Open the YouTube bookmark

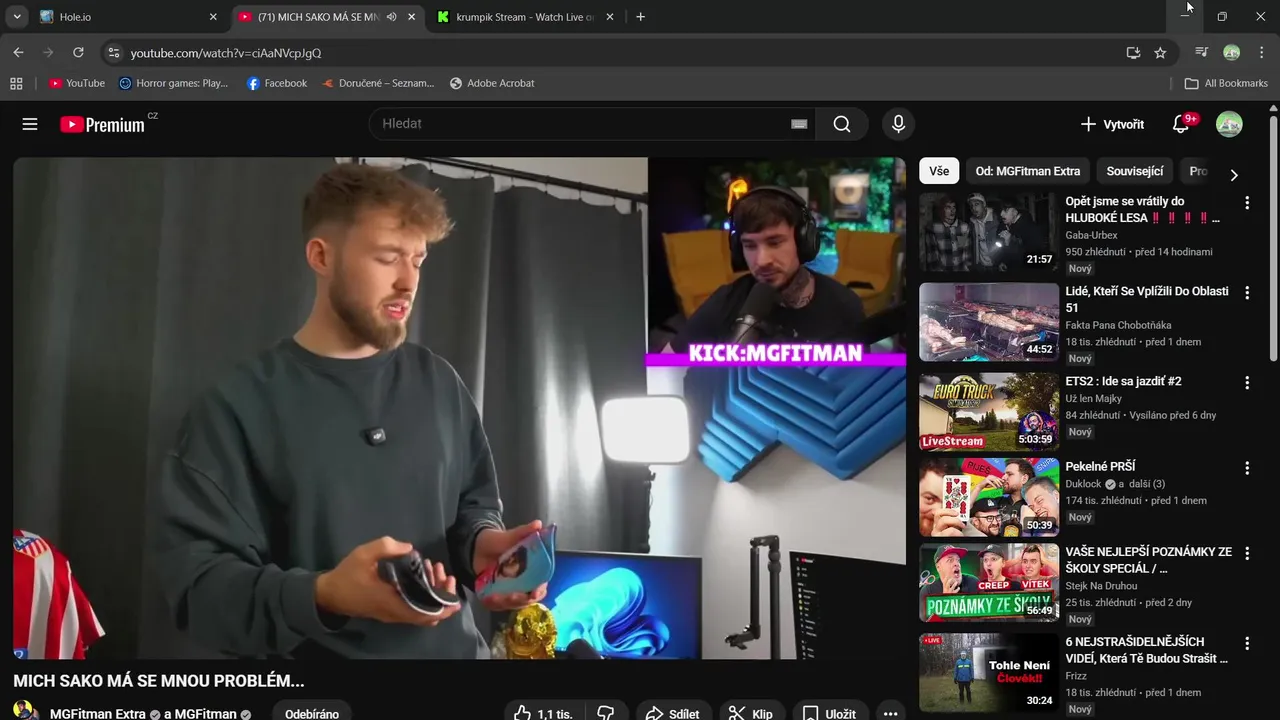coord(77,83)
